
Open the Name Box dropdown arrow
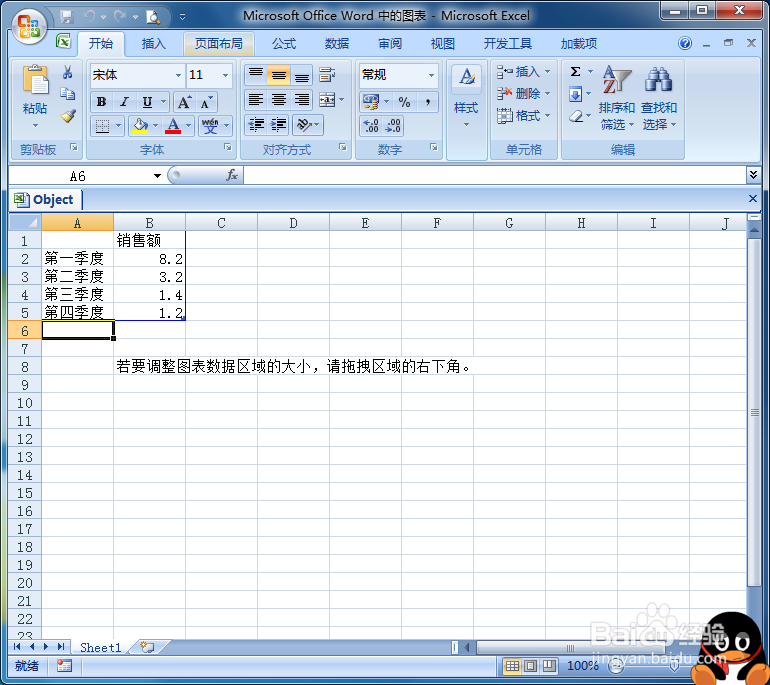coord(157,176)
